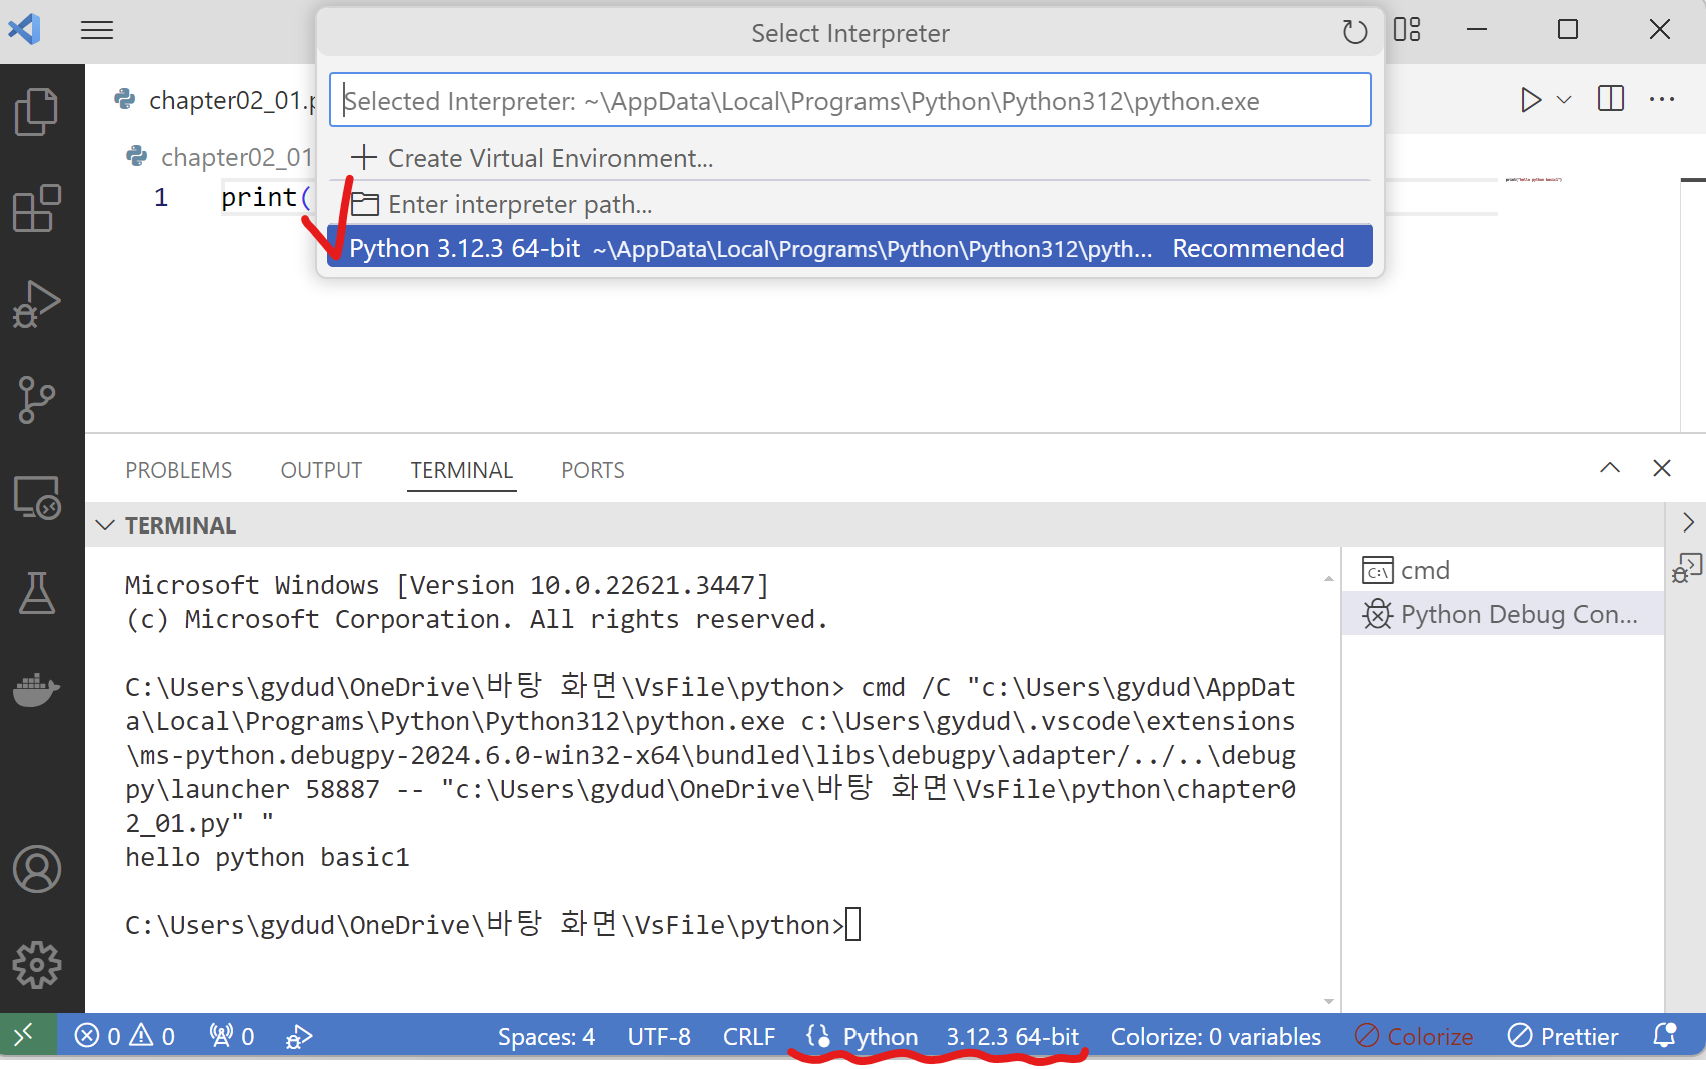
Task: Select Python 3.12.3 64-bit recommended interpreter
Action: tap(850, 248)
